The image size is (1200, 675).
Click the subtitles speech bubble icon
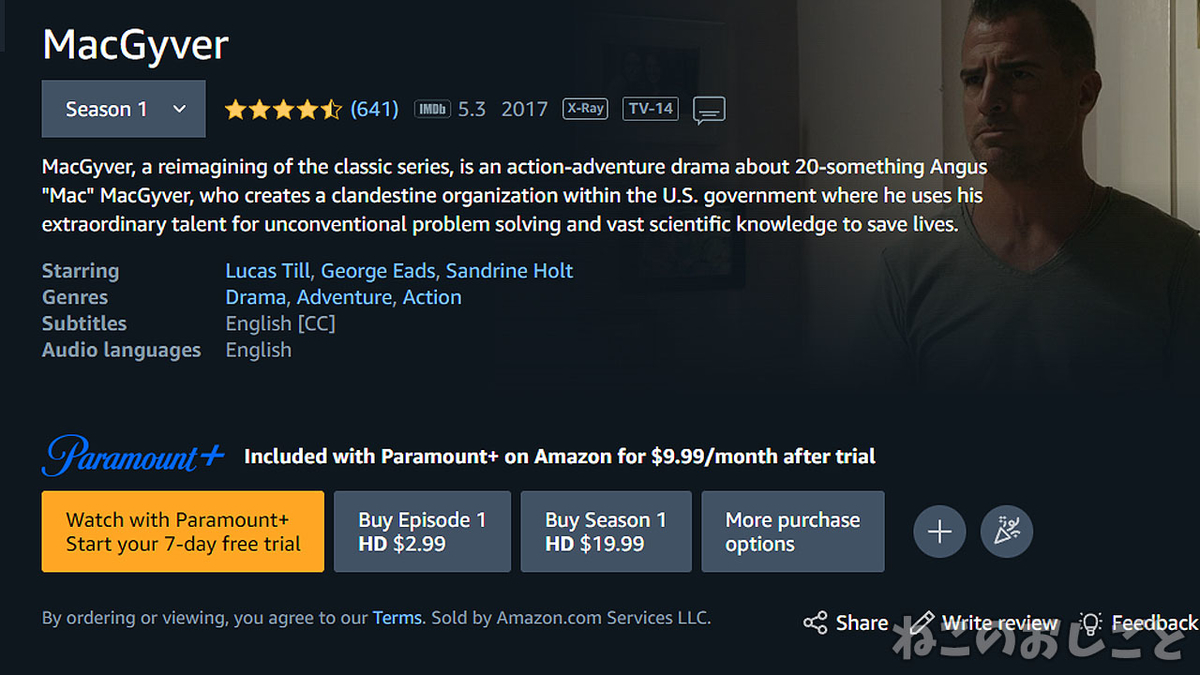point(709,109)
